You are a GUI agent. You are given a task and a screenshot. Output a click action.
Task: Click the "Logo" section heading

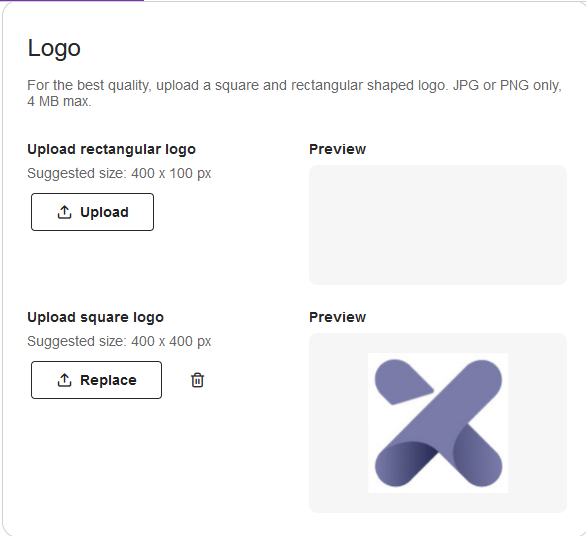tap(54, 48)
